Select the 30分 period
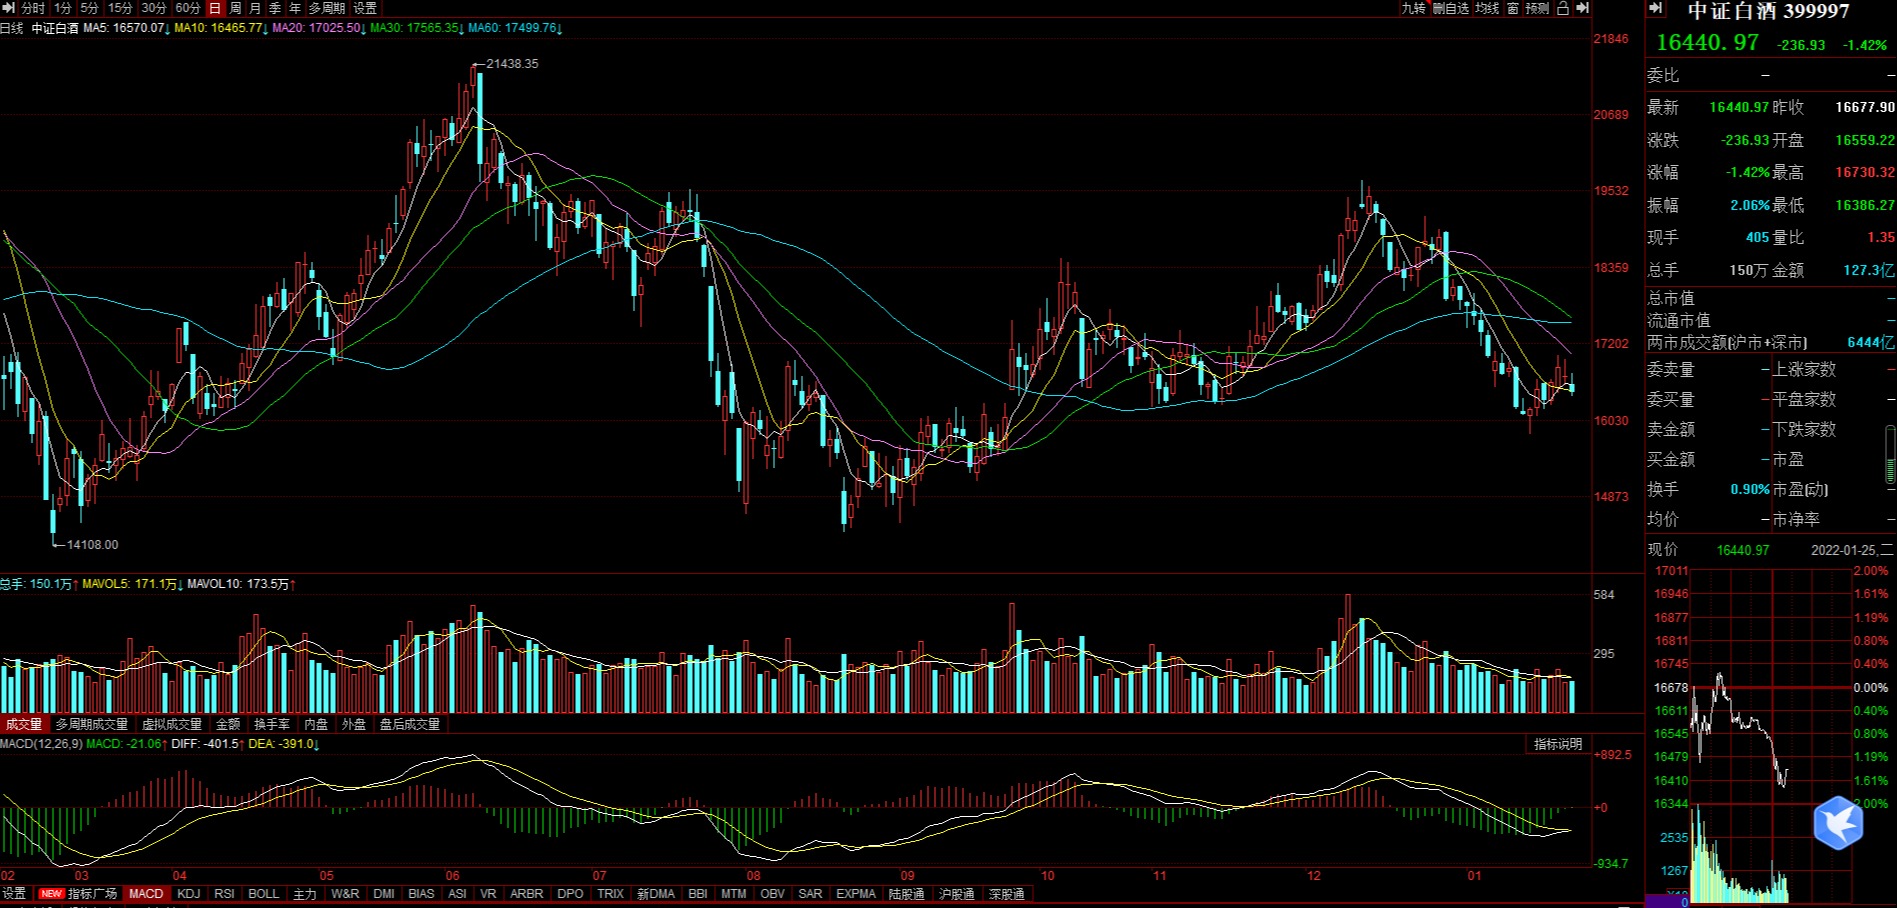The height and width of the screenshot is (908, 1897). [x=154, y=8]
